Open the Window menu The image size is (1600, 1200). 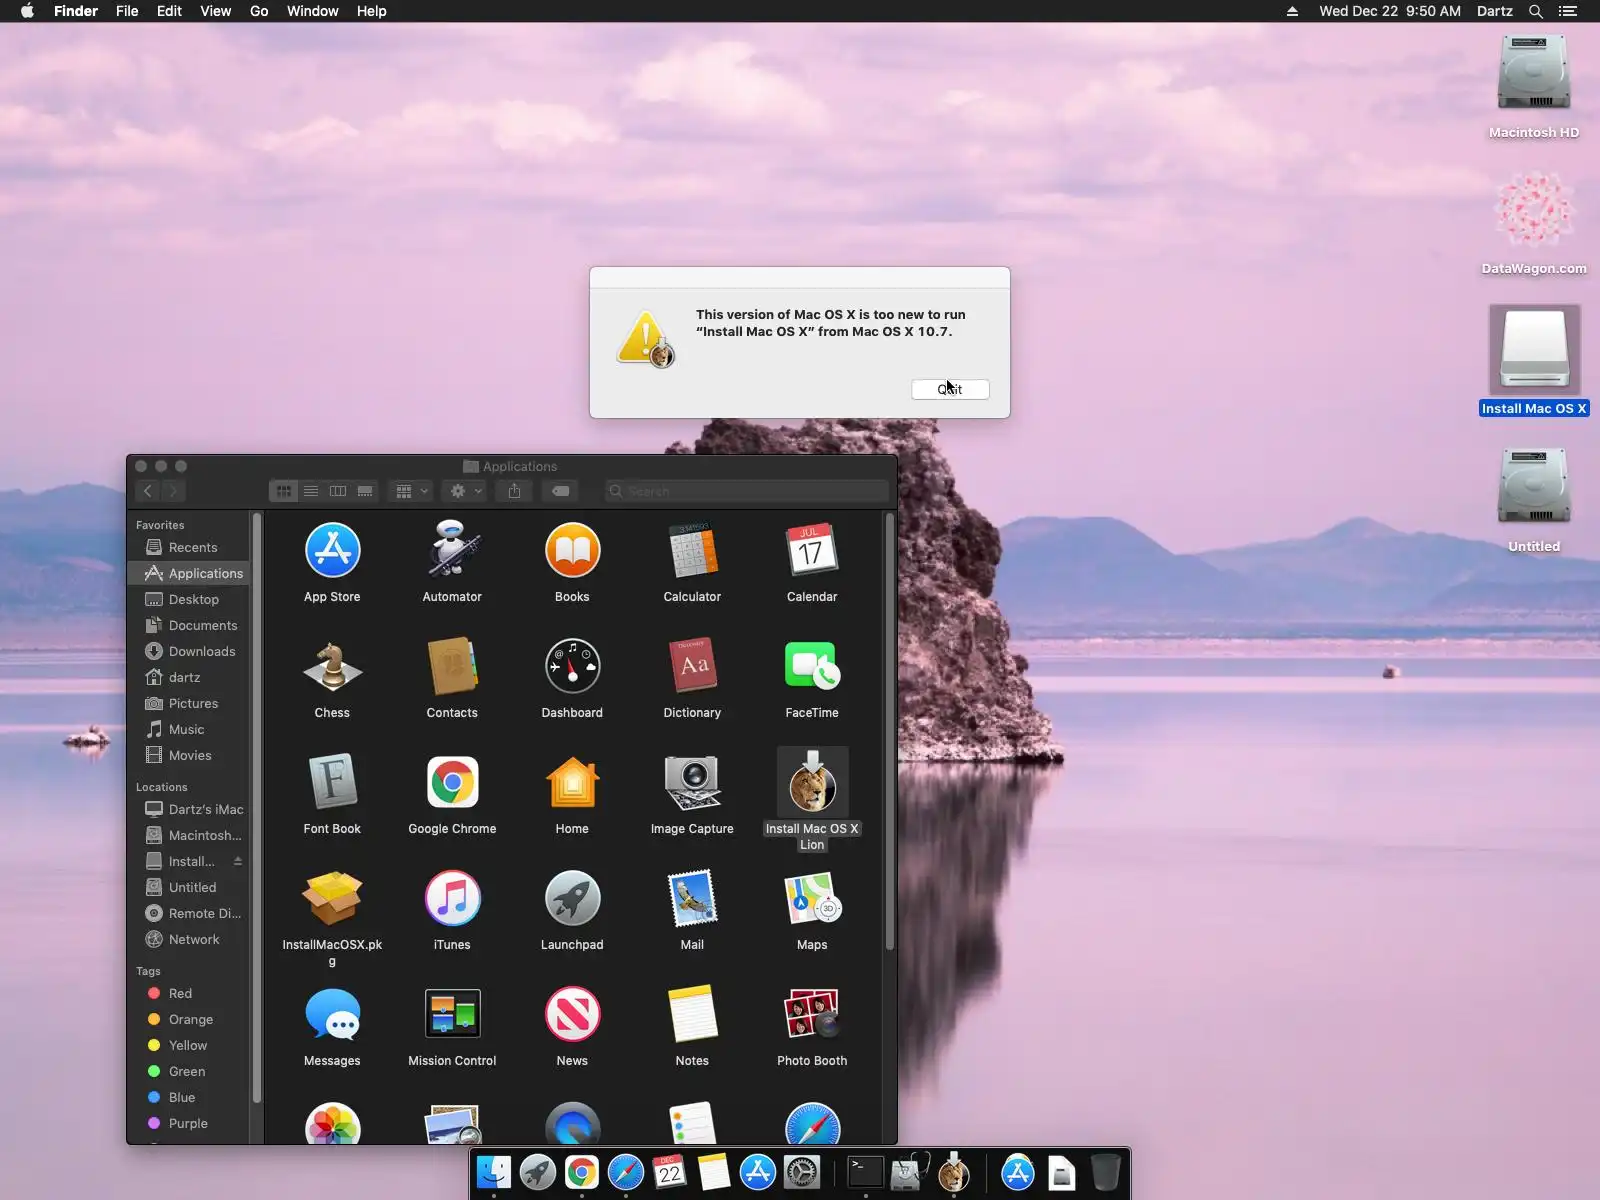click(312, 11)
